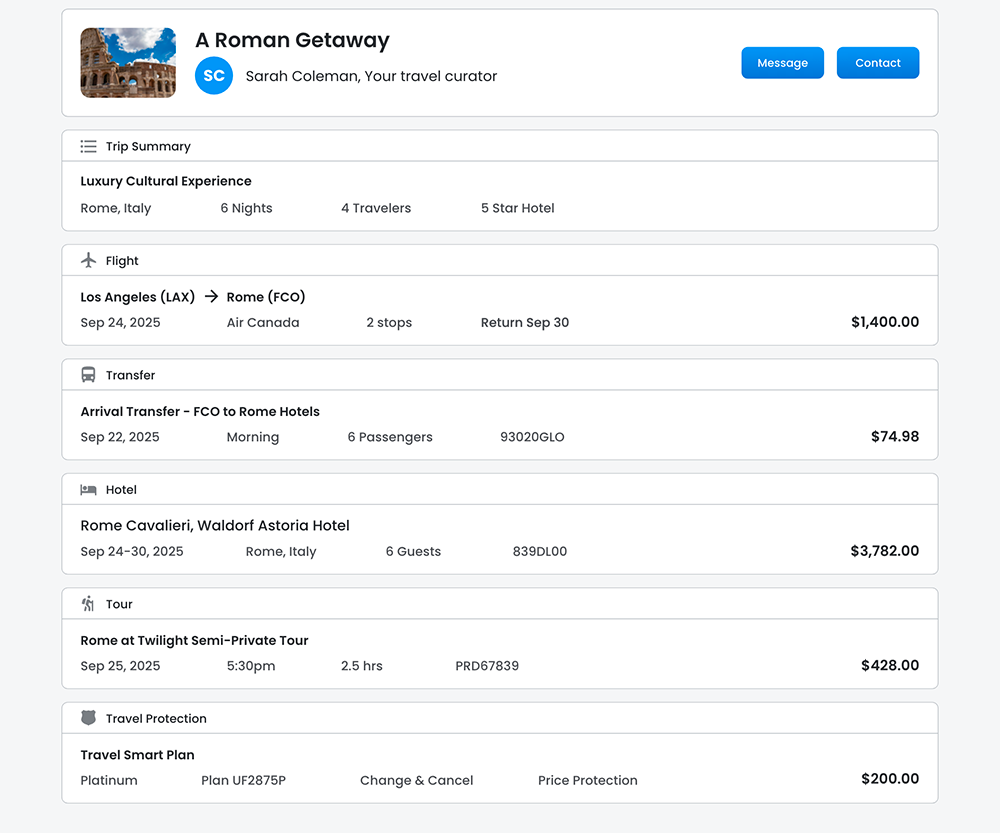Click the hiker icon beside Tour
1000x833 pixels.
[x=88, y=604]
